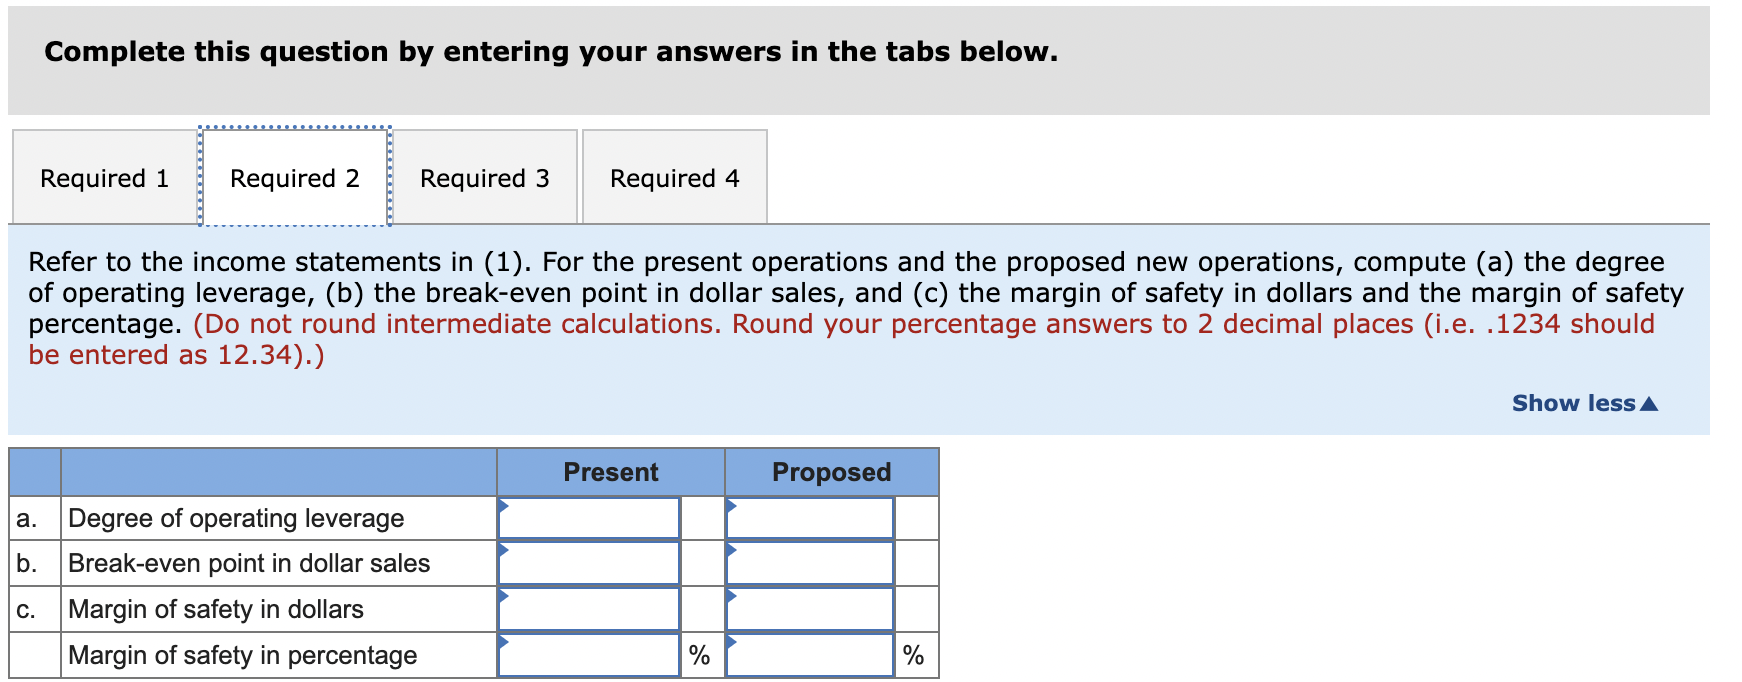Click the blue marker on Proposed break-even cell
The height and width of the screenshot is (682, 1742).
click(733, 551)
